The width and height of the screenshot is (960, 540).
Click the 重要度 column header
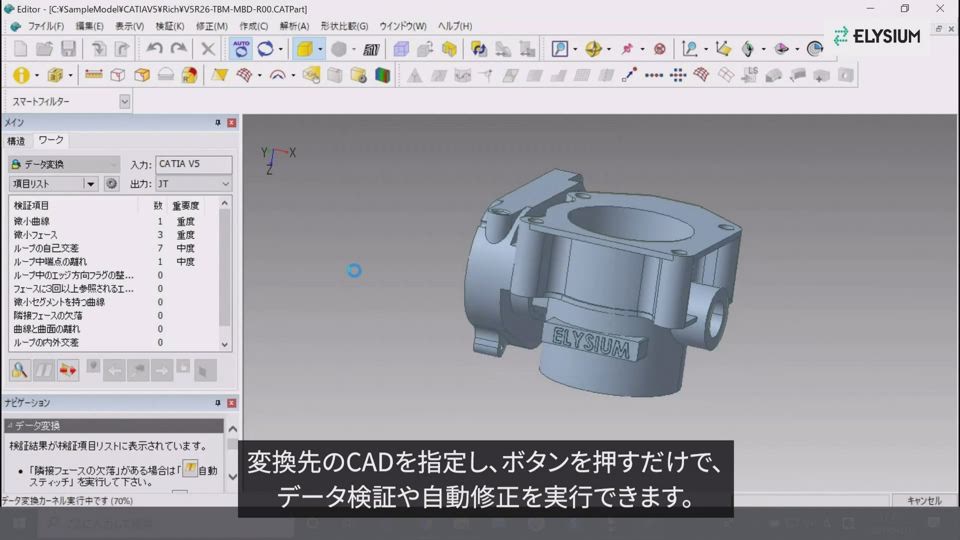(186, 206)
